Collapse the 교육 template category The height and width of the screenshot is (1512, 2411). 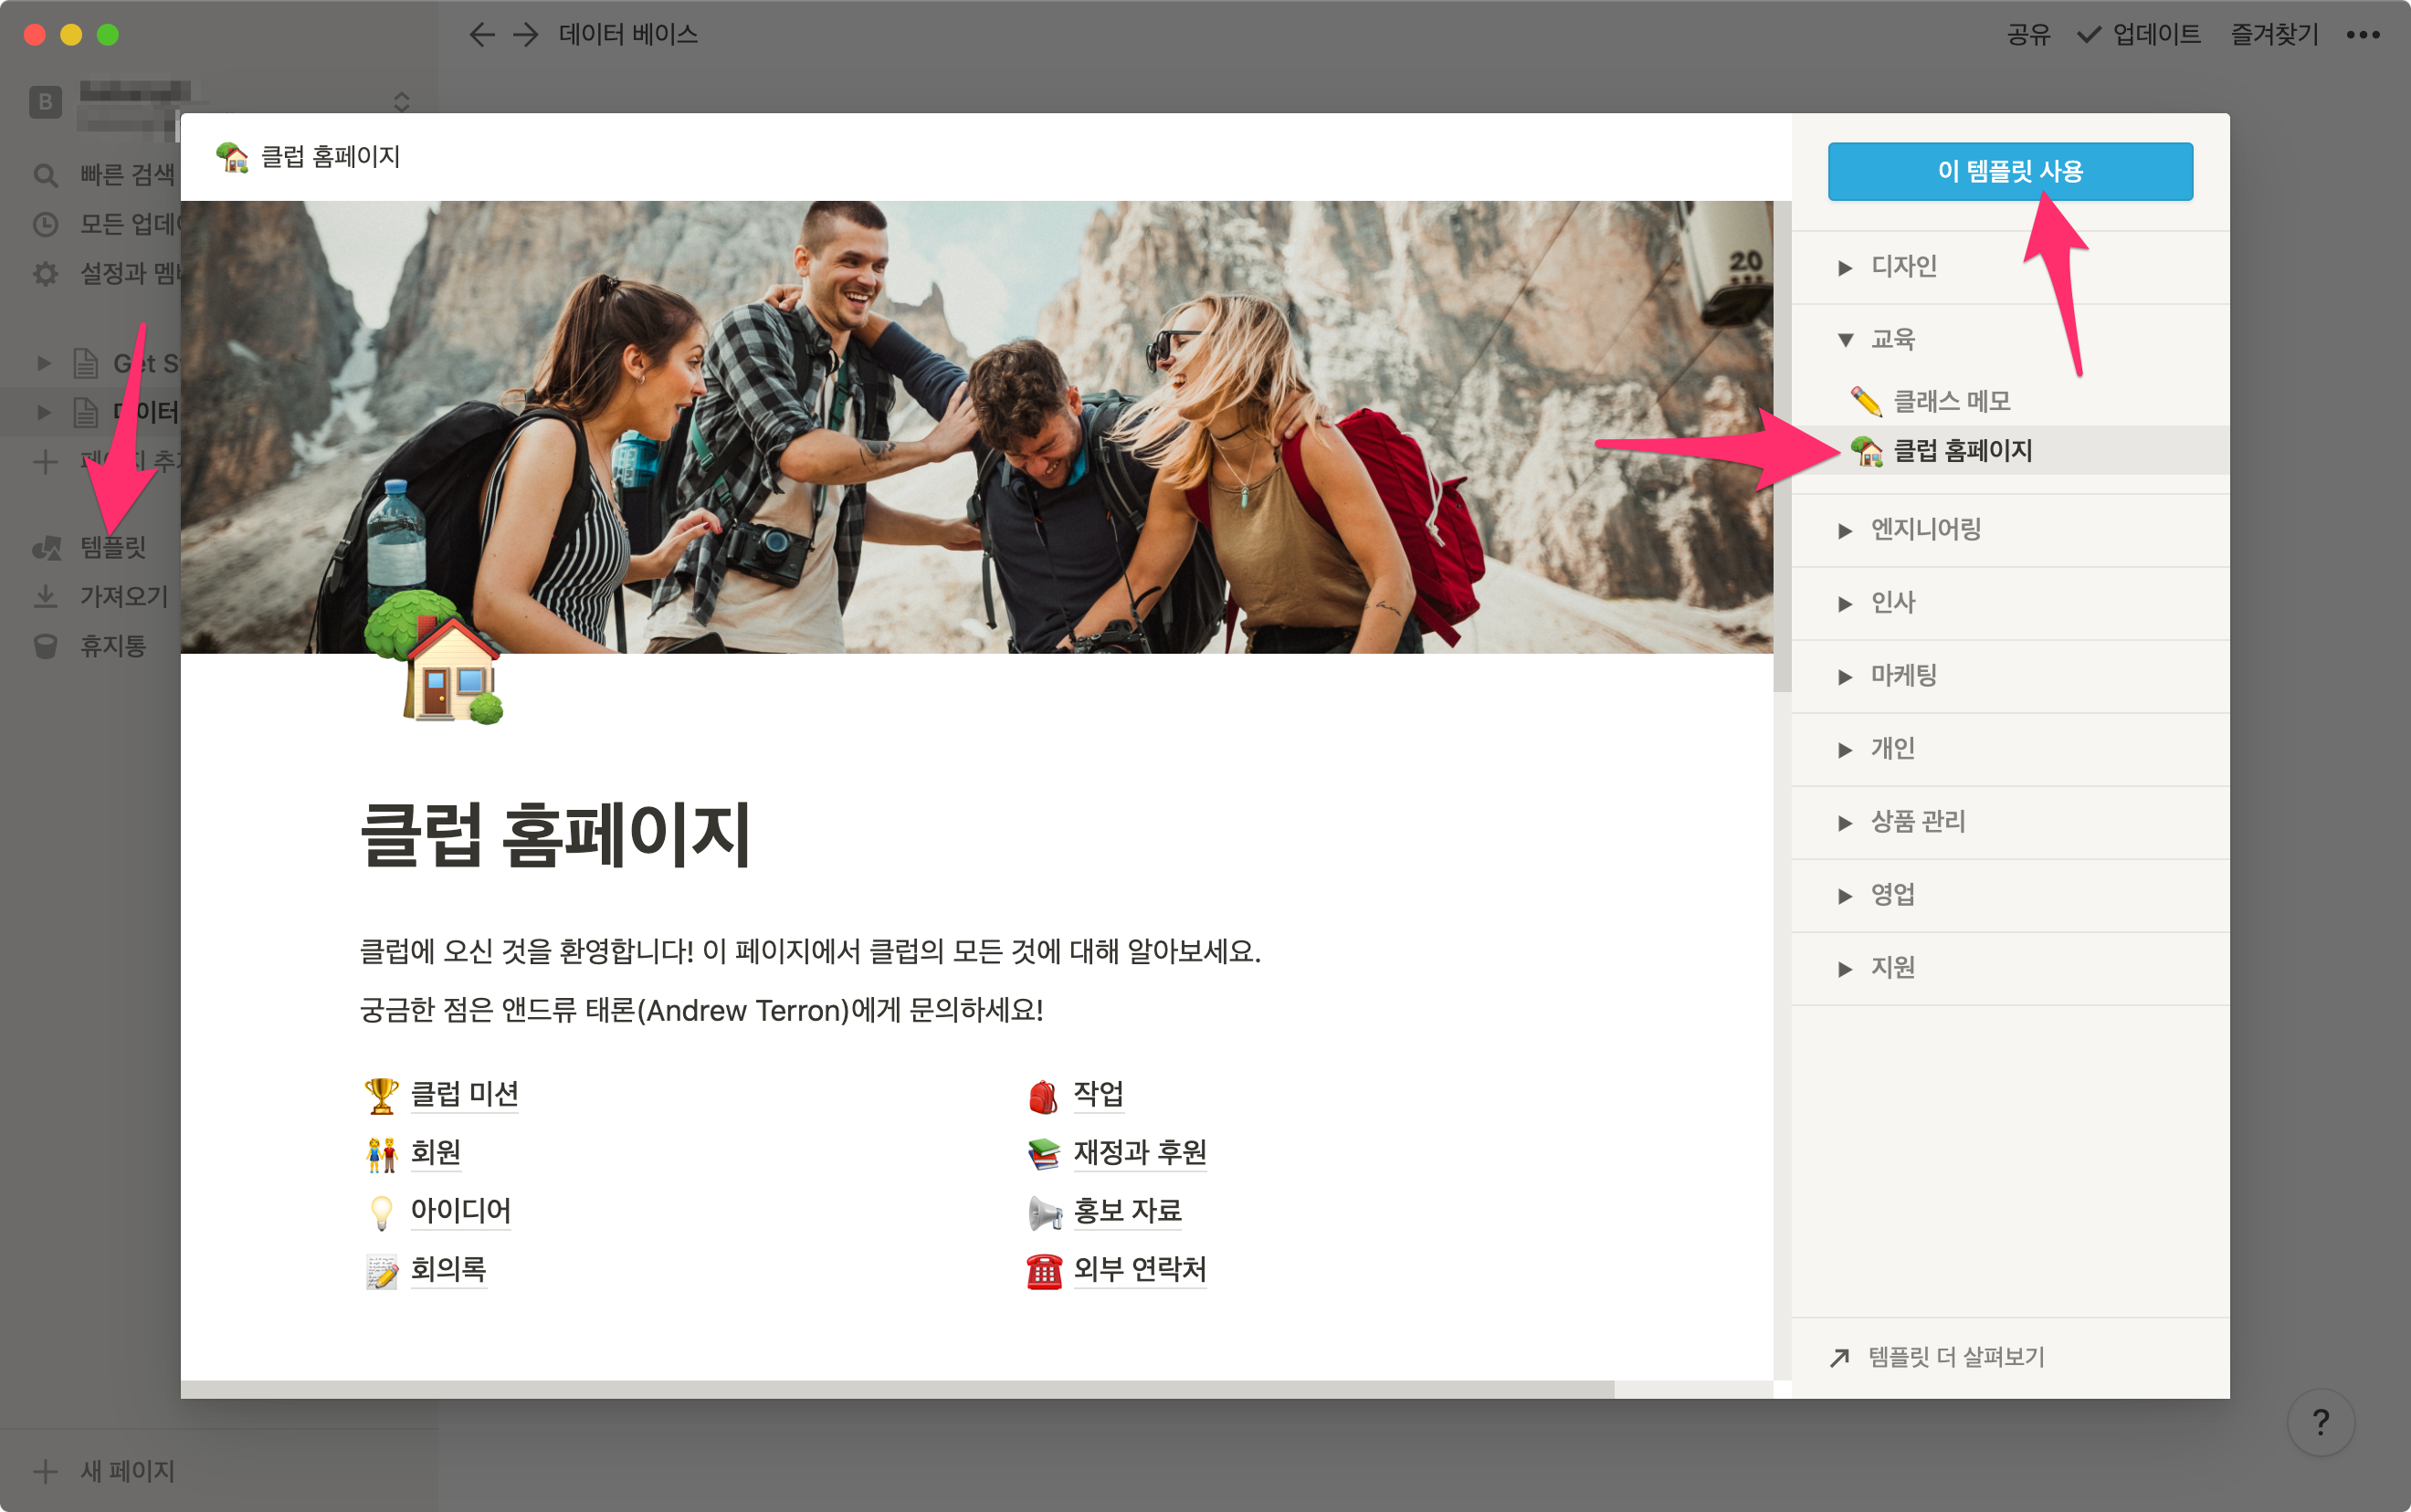pyautogui.click(x=1845, y=340)
